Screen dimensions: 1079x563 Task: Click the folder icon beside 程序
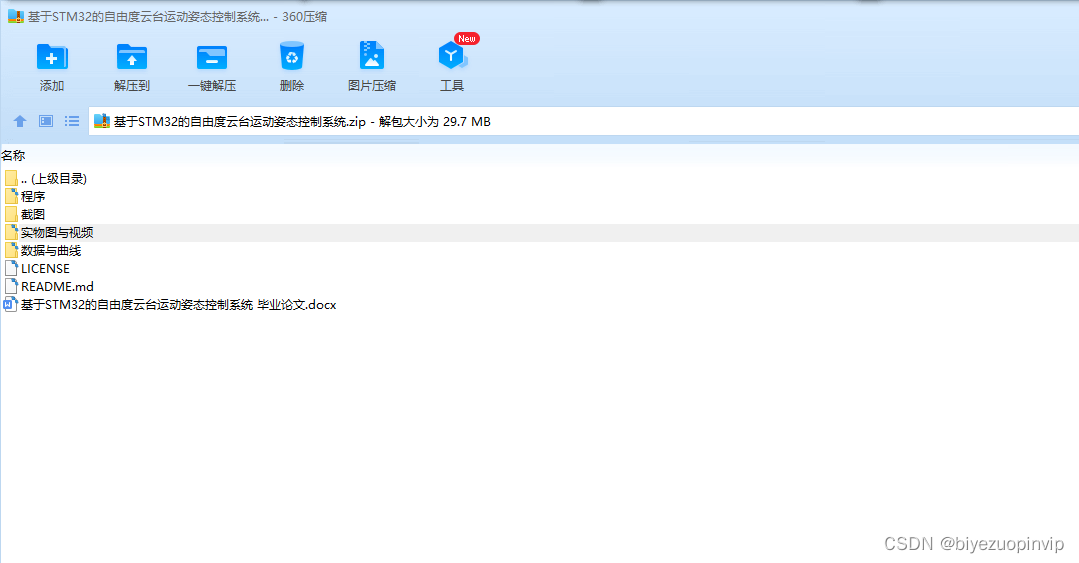click(10, 196)
